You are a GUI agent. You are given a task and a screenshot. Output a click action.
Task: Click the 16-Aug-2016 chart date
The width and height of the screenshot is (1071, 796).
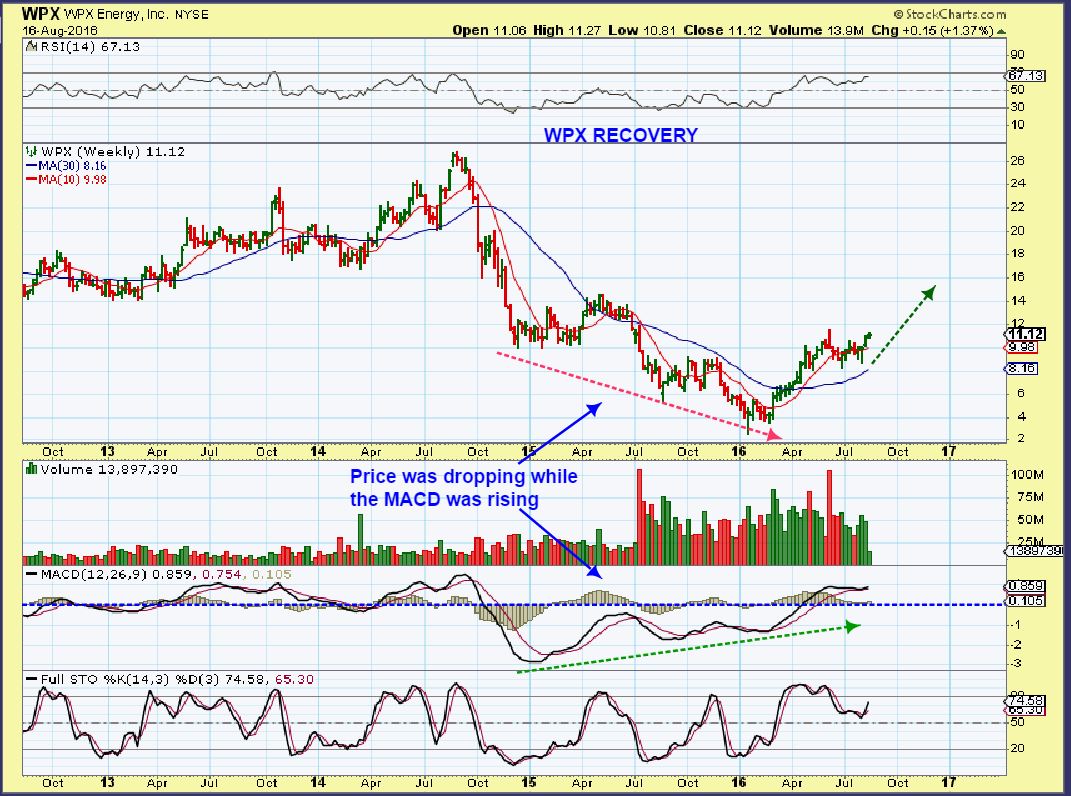59,31
